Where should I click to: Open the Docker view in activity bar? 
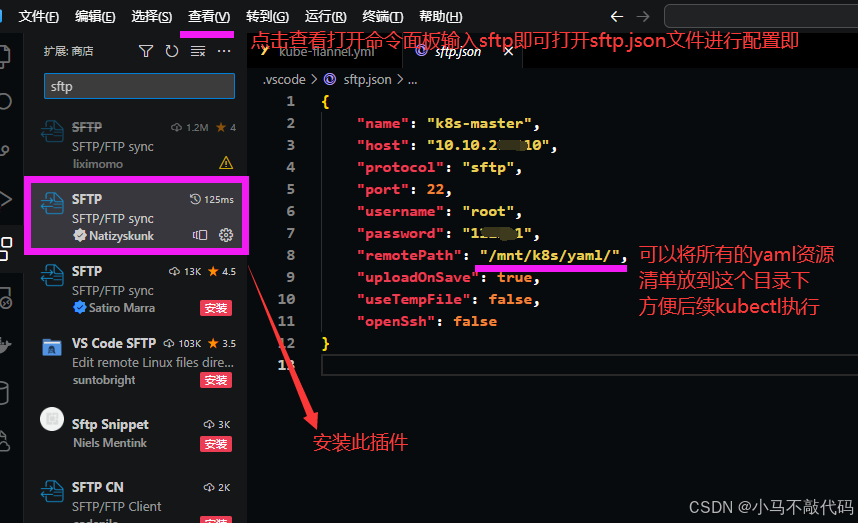(5, 346)
